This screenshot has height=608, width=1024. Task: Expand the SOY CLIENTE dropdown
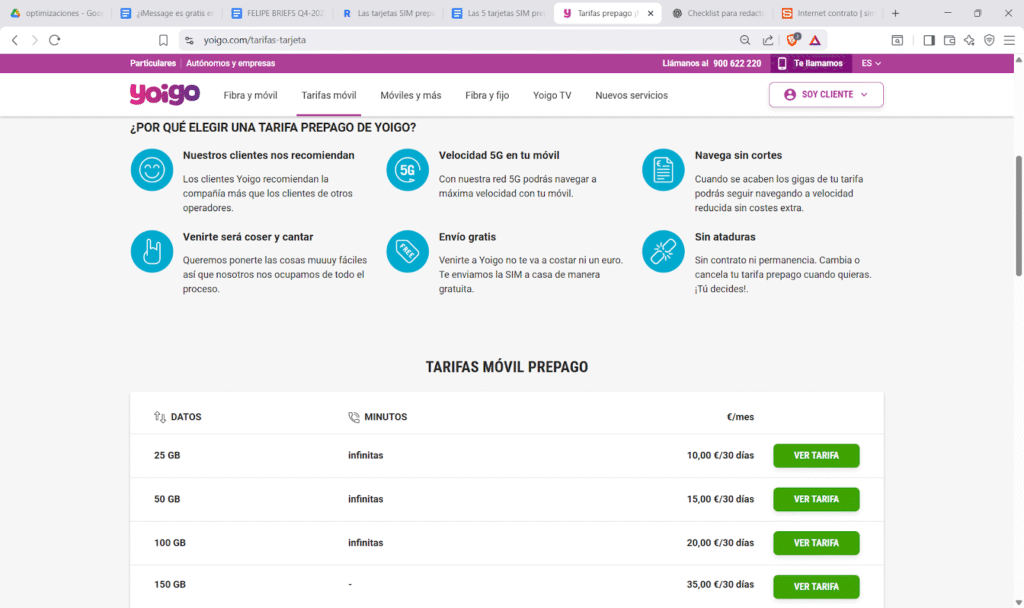point(826,95)
